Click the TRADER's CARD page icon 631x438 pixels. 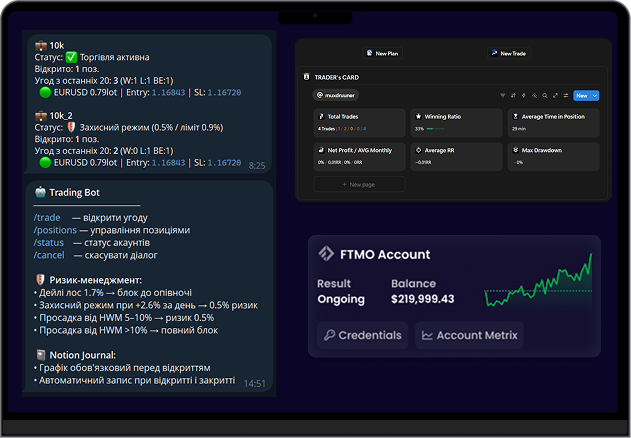(x=306, y=77)
